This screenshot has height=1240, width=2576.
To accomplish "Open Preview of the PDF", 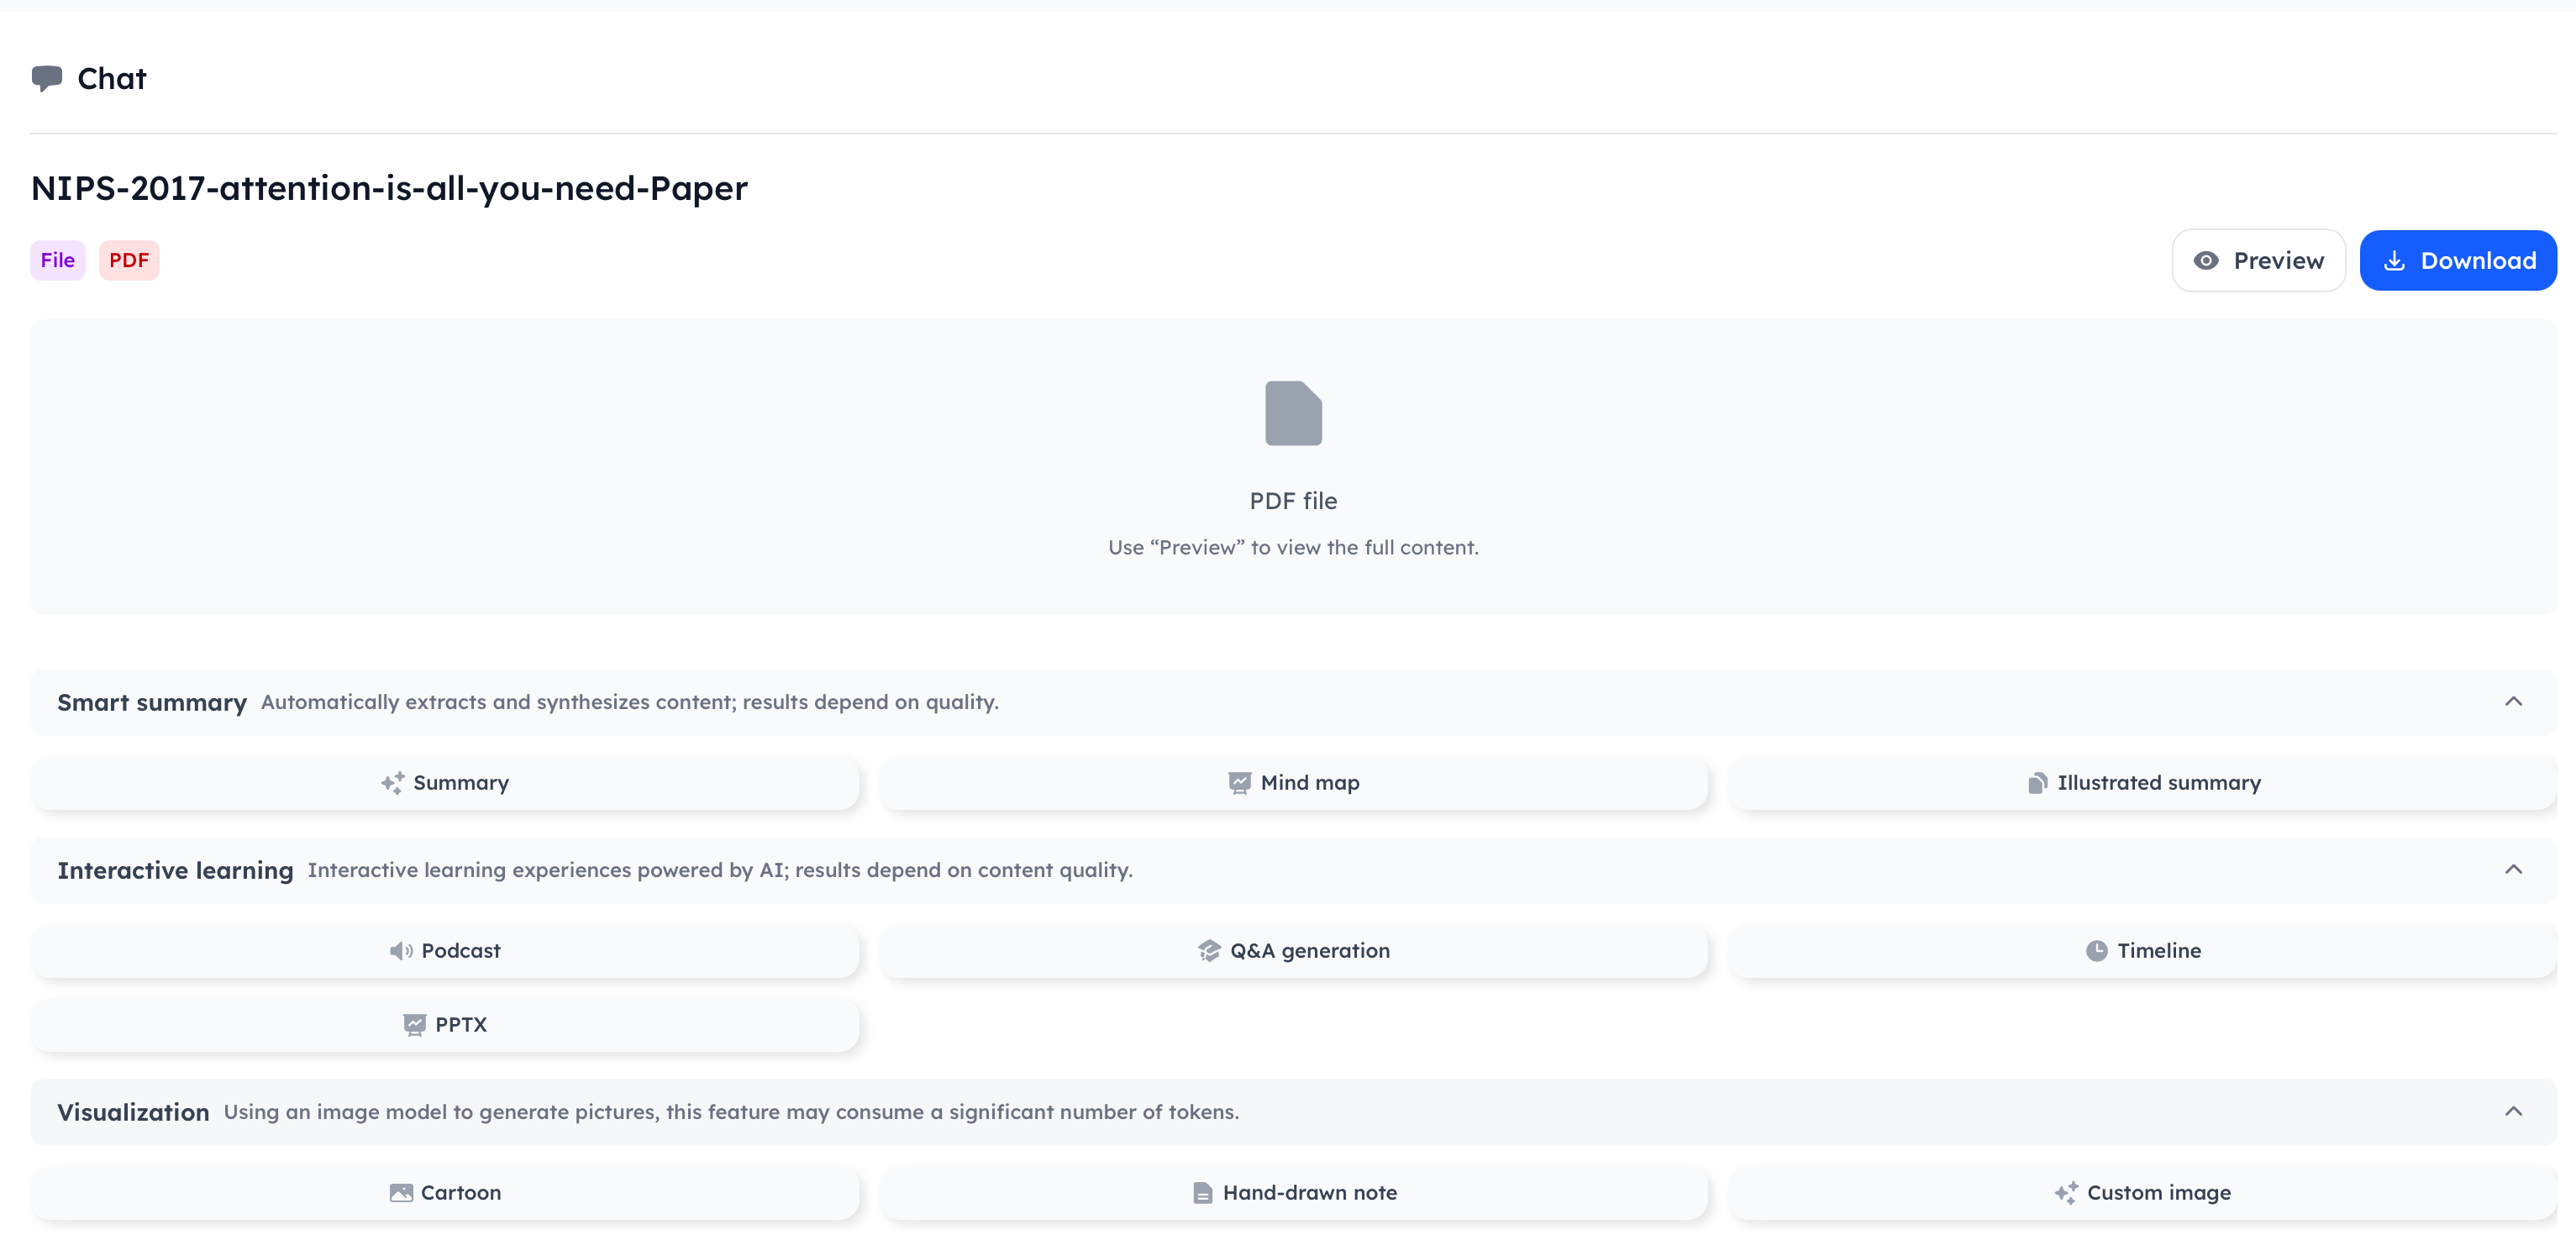I will [x=2259, y=260].
